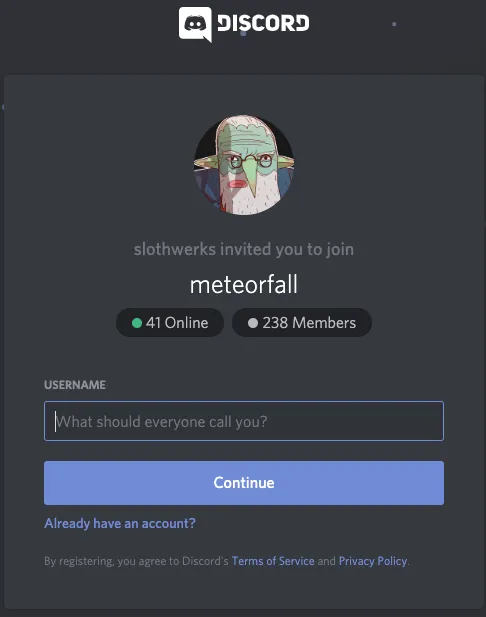Click the meteorfall server name
This screenshot has width=486, height=617.
point(244,284)
